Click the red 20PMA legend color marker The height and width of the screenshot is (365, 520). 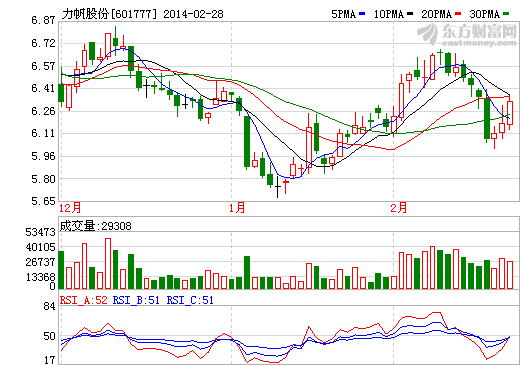(x=458, y=14)
